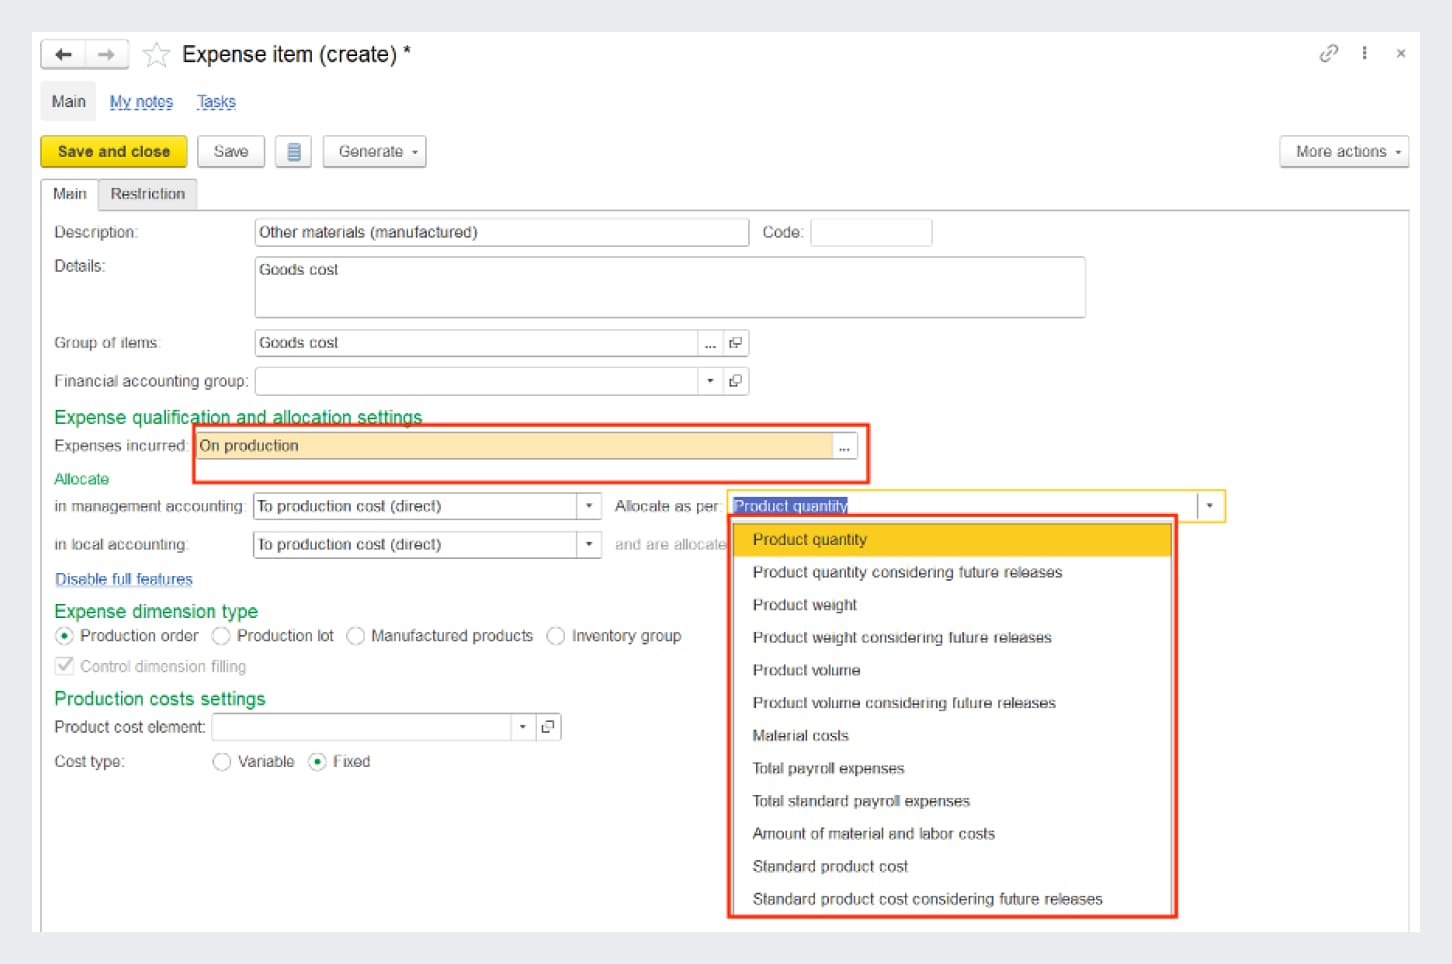Choose Variable cost type
Image resolution: width=1452 pixels, height=964 pixels.
click(x=222, y=762)
